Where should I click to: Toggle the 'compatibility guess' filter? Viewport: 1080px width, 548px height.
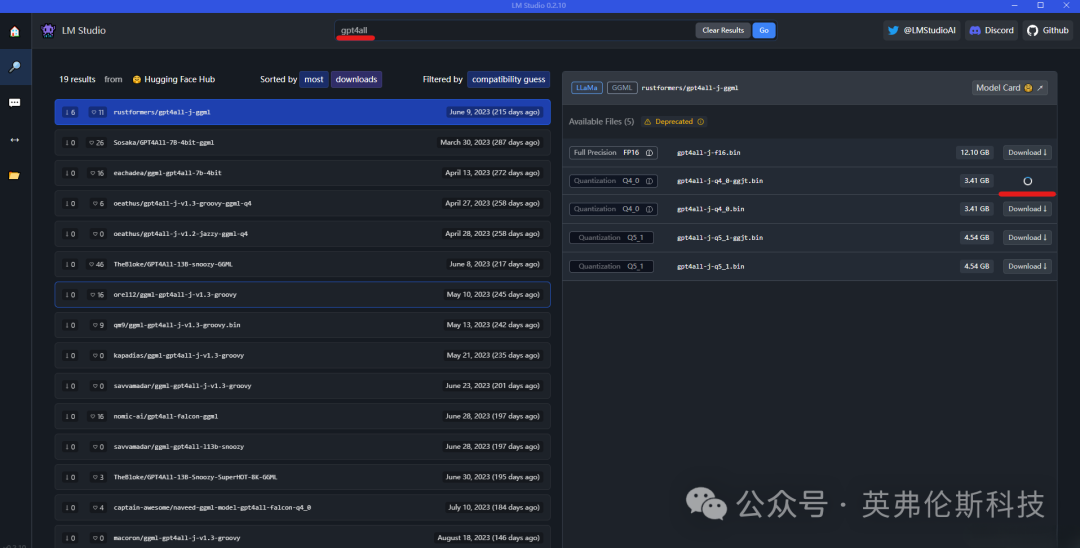(x=508, y=79)
